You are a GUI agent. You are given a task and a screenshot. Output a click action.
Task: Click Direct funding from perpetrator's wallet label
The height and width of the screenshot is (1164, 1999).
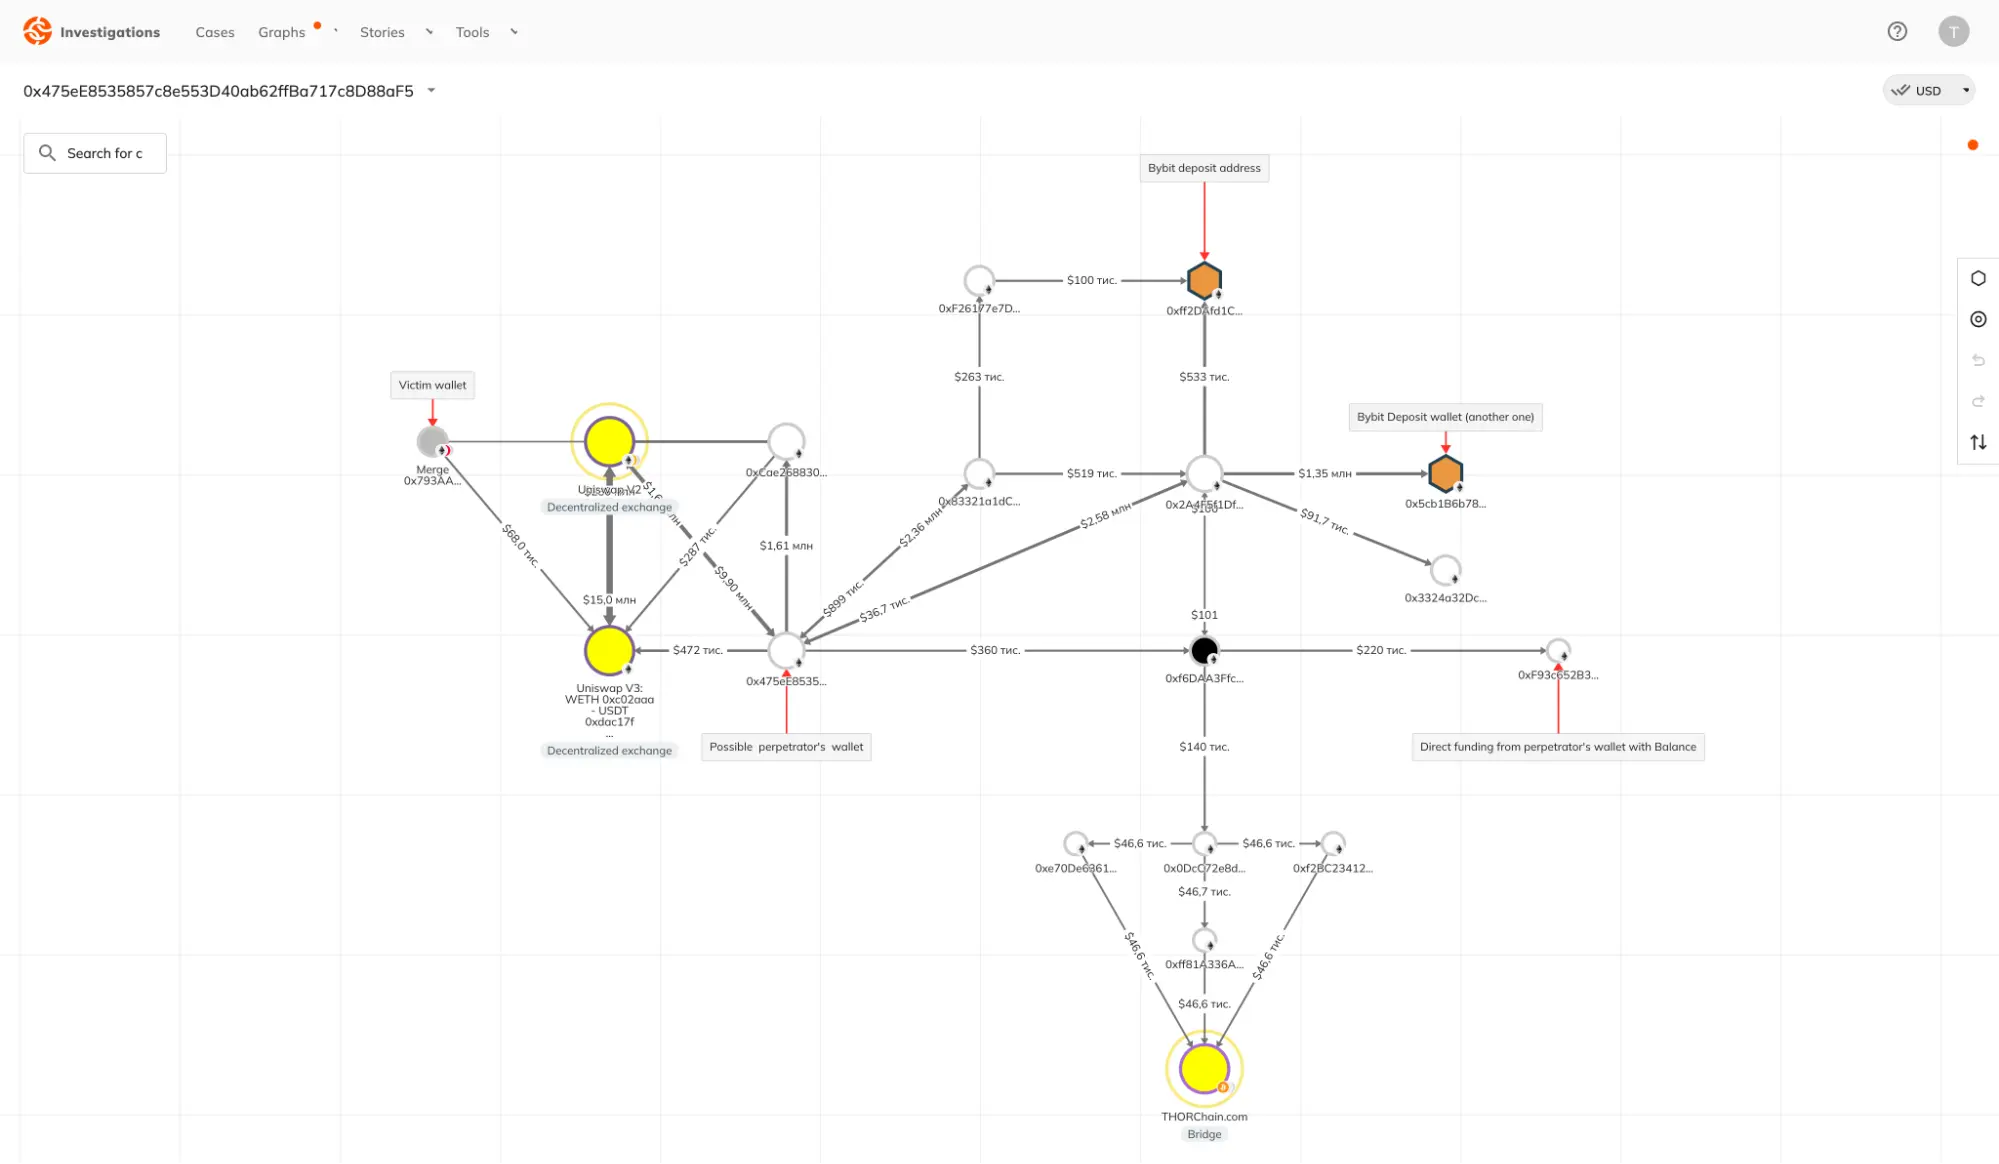(1558, 747)
